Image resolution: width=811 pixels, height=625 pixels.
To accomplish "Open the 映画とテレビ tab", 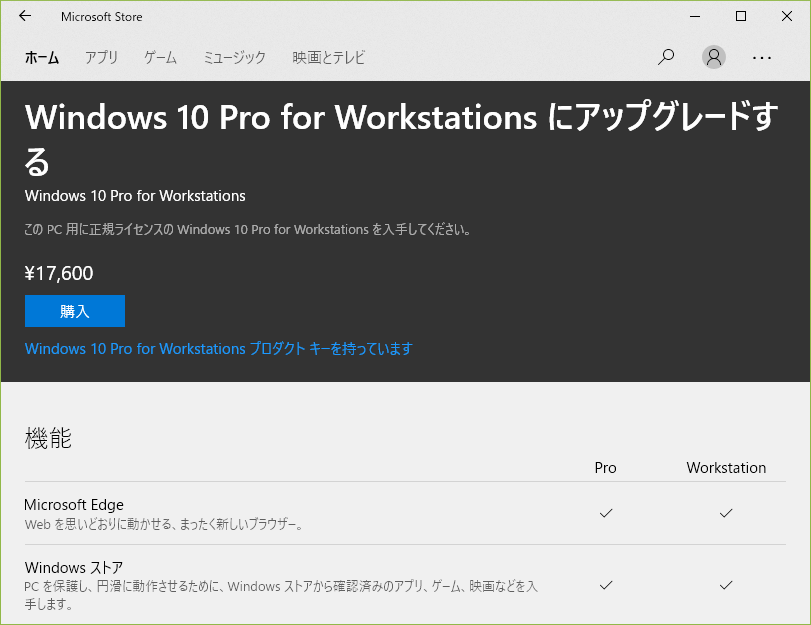I will pos(328,57).
